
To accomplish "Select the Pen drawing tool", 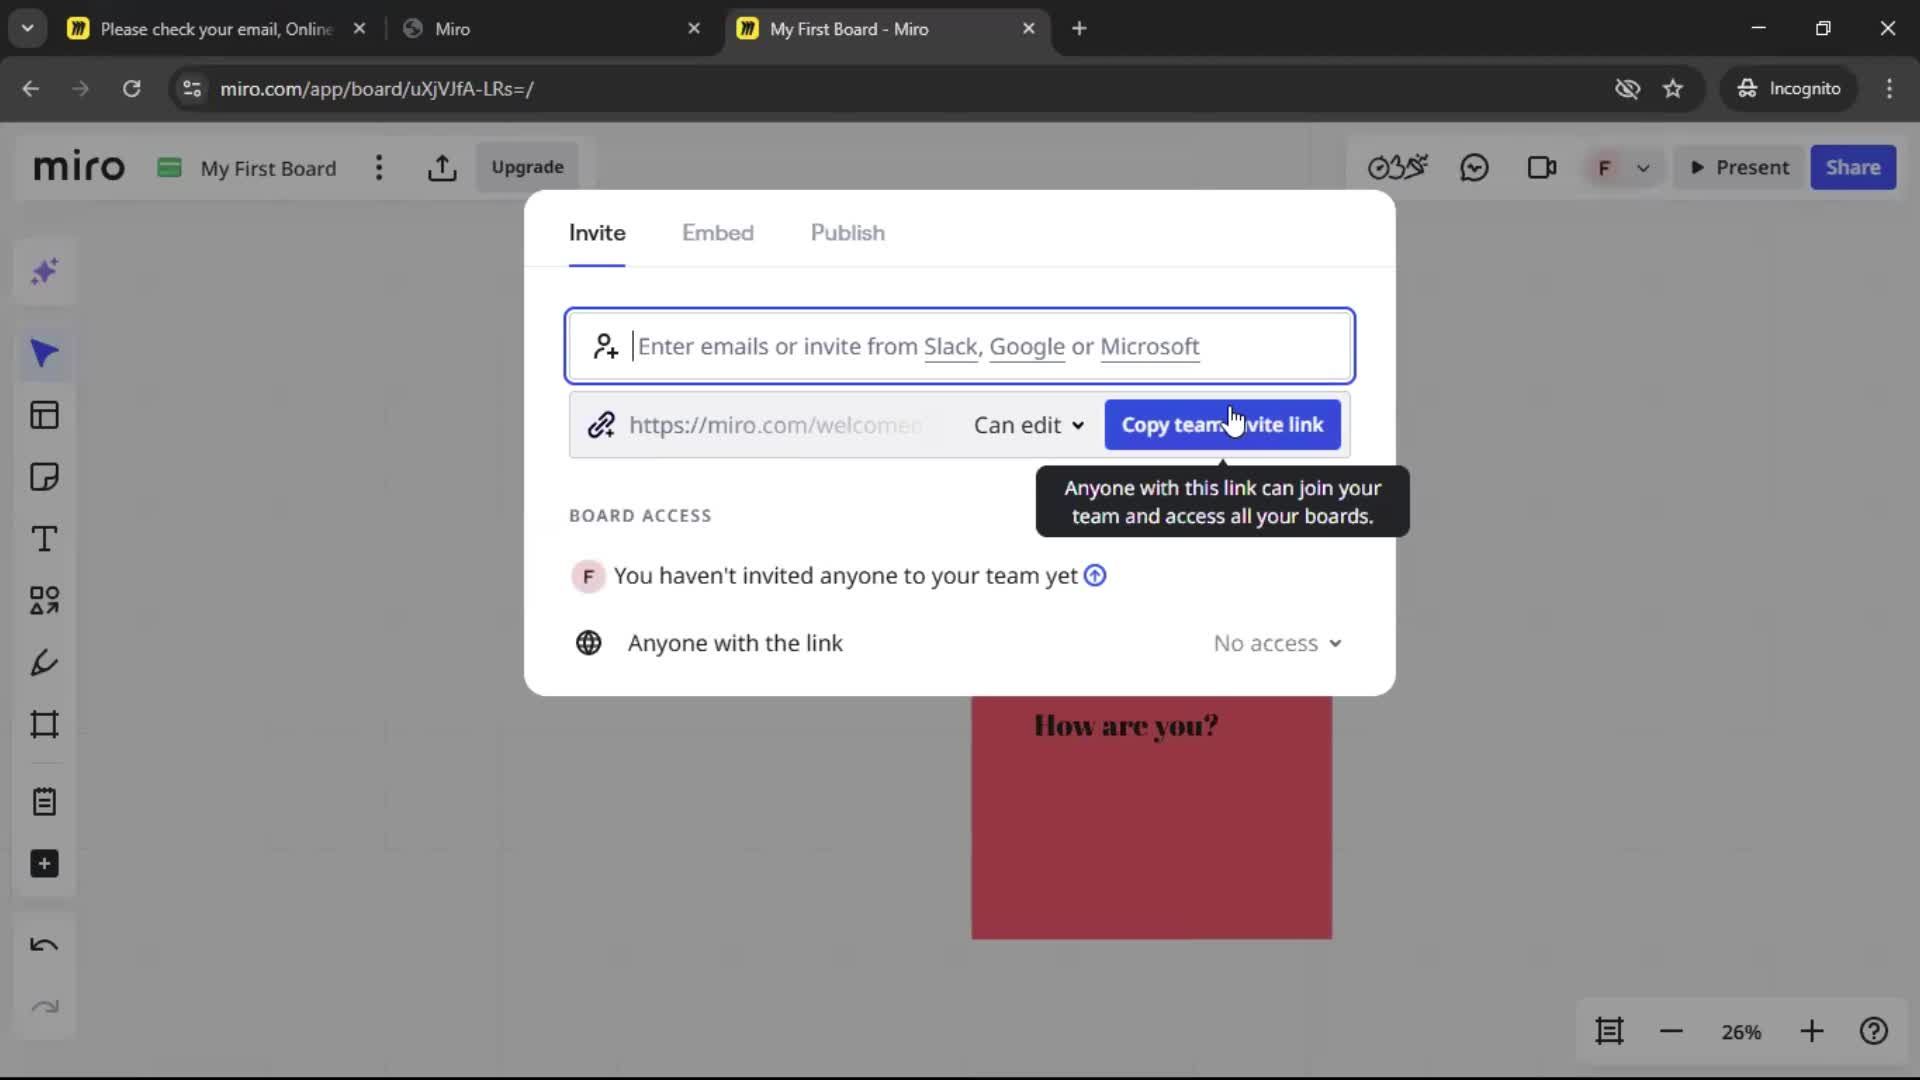I will click(44, 663).
